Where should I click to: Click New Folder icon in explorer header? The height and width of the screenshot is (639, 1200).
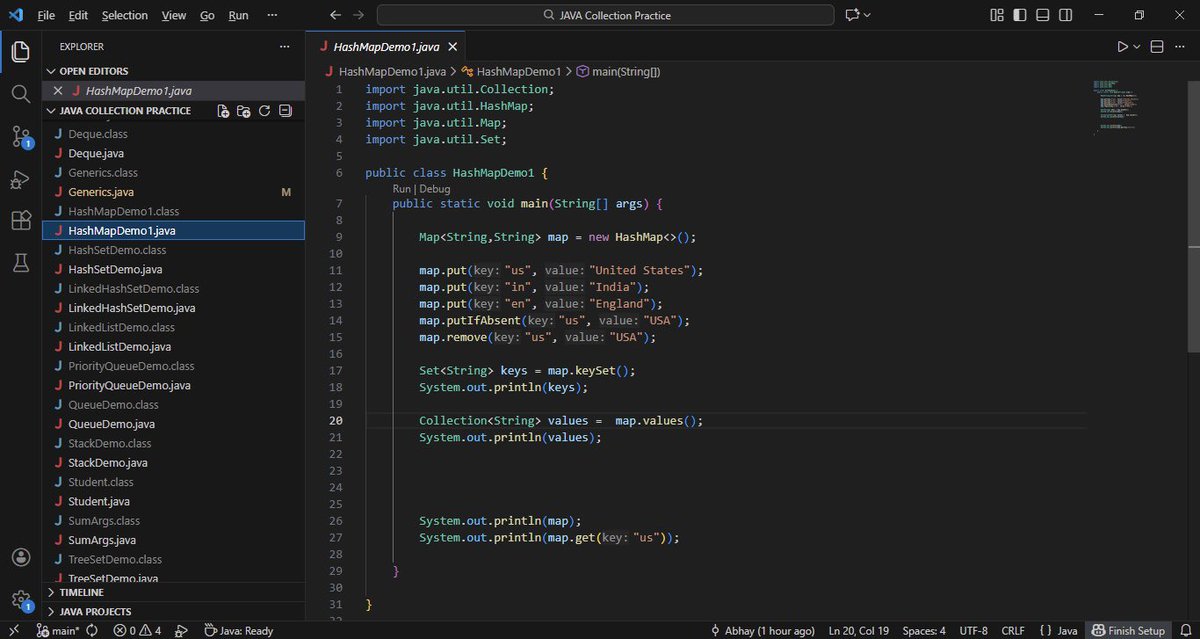[244, 111]
